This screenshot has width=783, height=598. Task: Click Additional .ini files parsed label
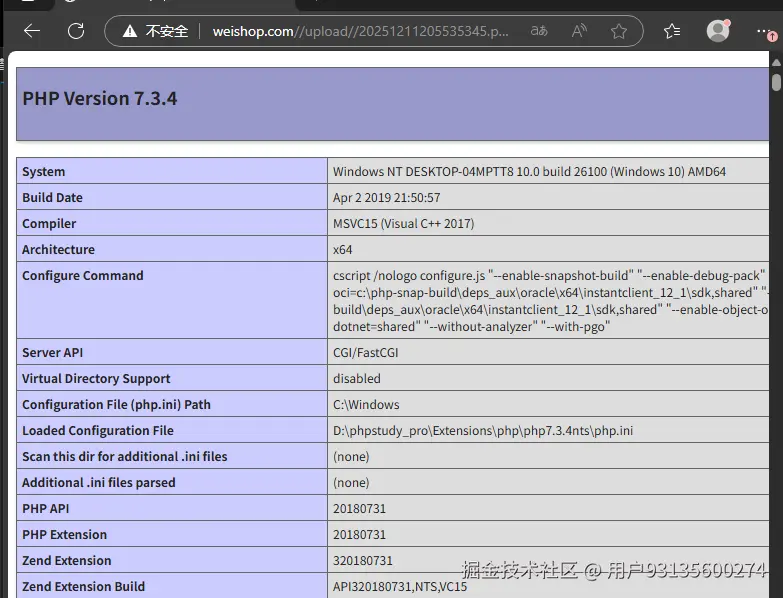coord(99,482)
